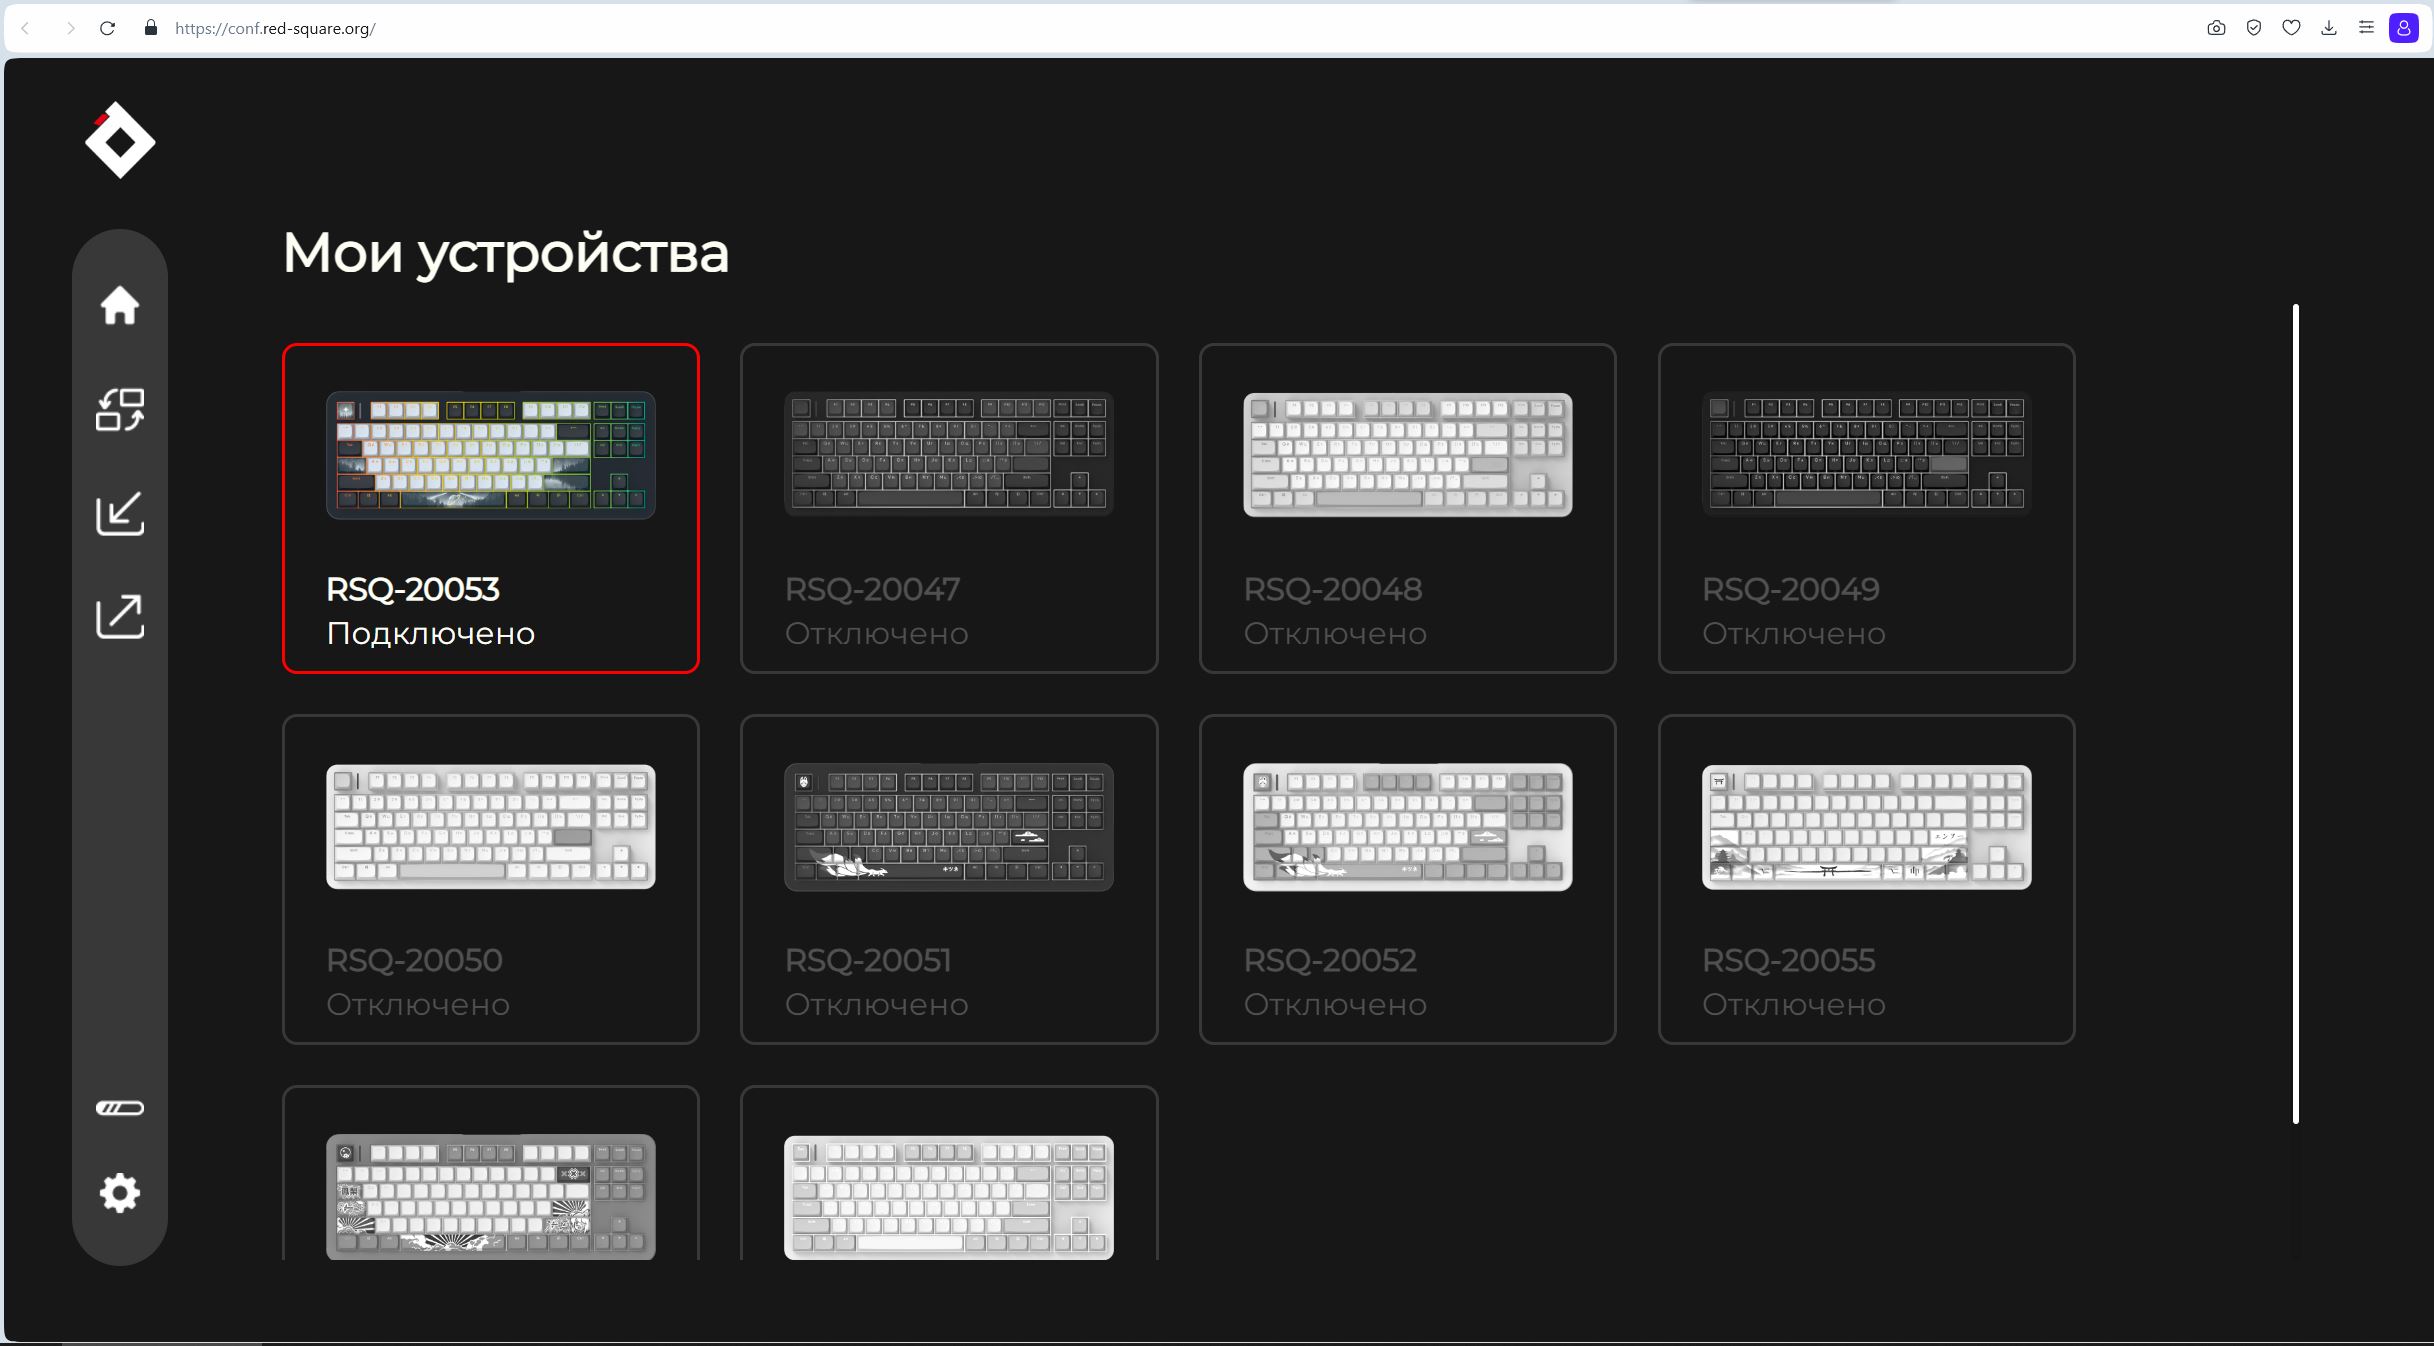Click the export arrow sidebar icon

120,617
